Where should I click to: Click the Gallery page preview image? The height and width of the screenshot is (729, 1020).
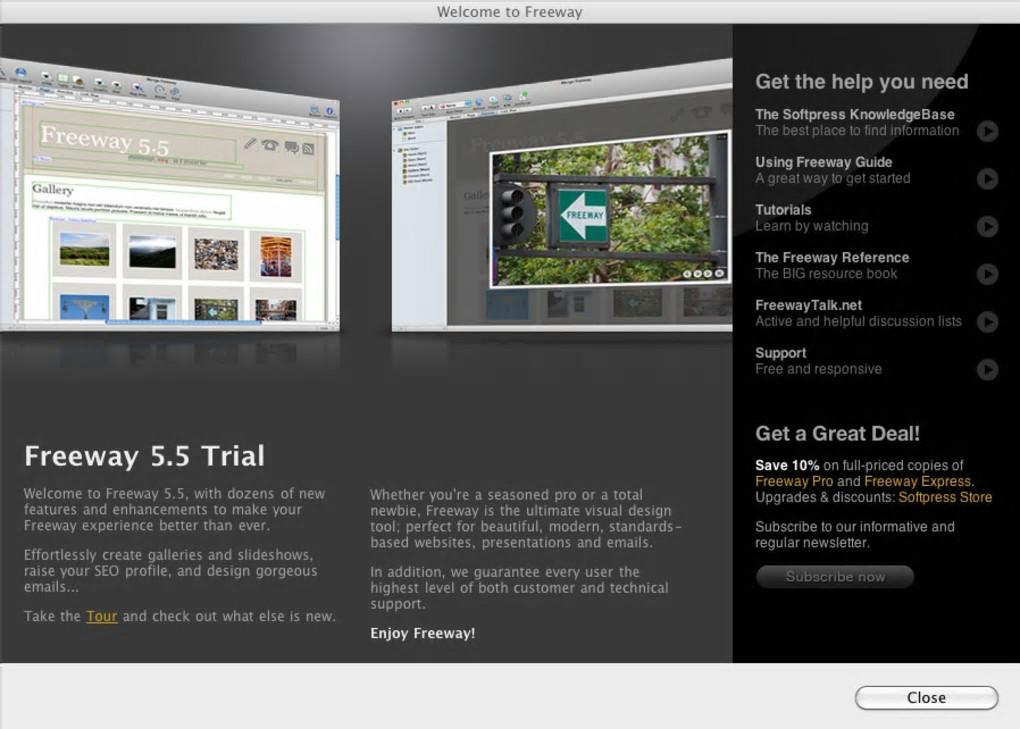coord(169,195)
